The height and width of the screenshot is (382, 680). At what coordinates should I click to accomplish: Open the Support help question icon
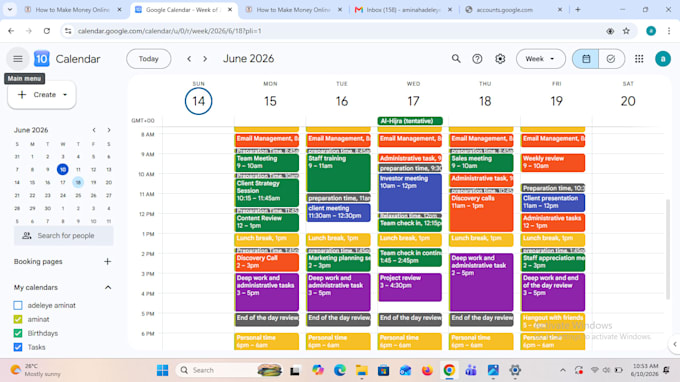tap(477, 59)
